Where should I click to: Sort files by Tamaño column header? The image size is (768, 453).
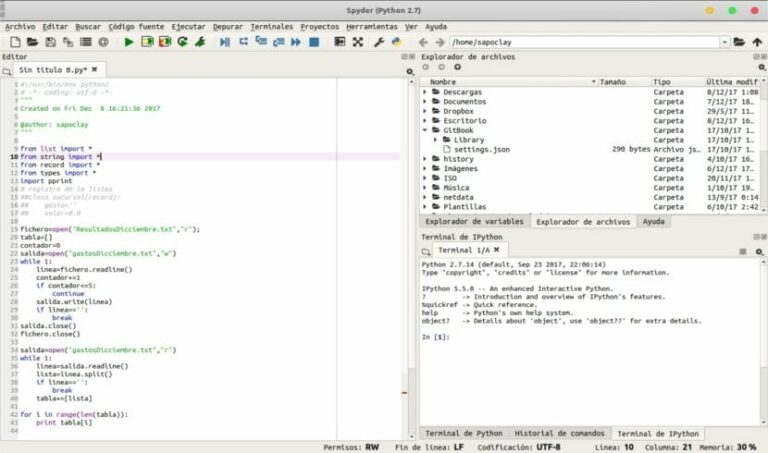click(x=624, y=82)
